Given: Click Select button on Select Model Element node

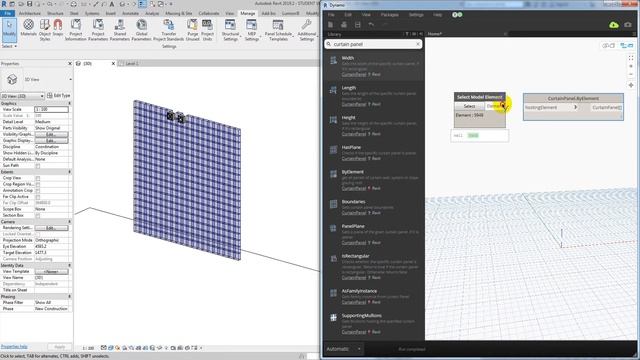Looking at the screenshot, I should (469, 106).
